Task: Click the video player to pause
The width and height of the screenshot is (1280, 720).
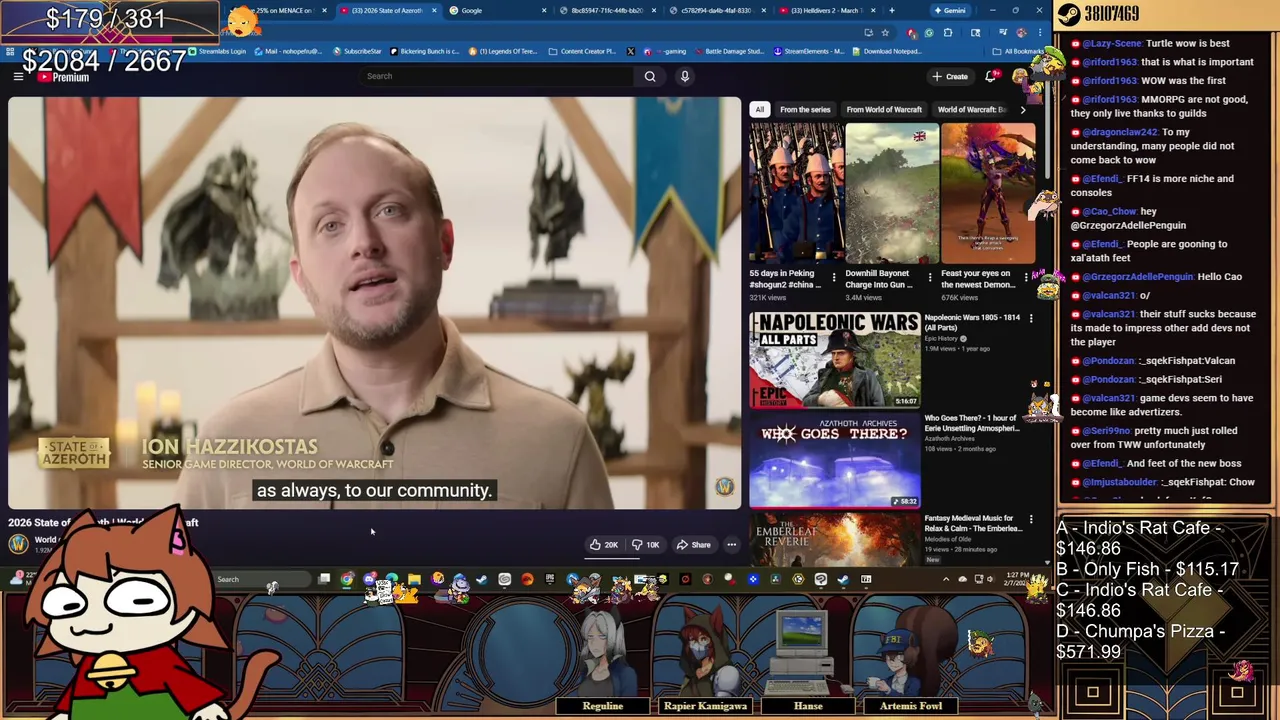Action: click(x=375, y=303)
